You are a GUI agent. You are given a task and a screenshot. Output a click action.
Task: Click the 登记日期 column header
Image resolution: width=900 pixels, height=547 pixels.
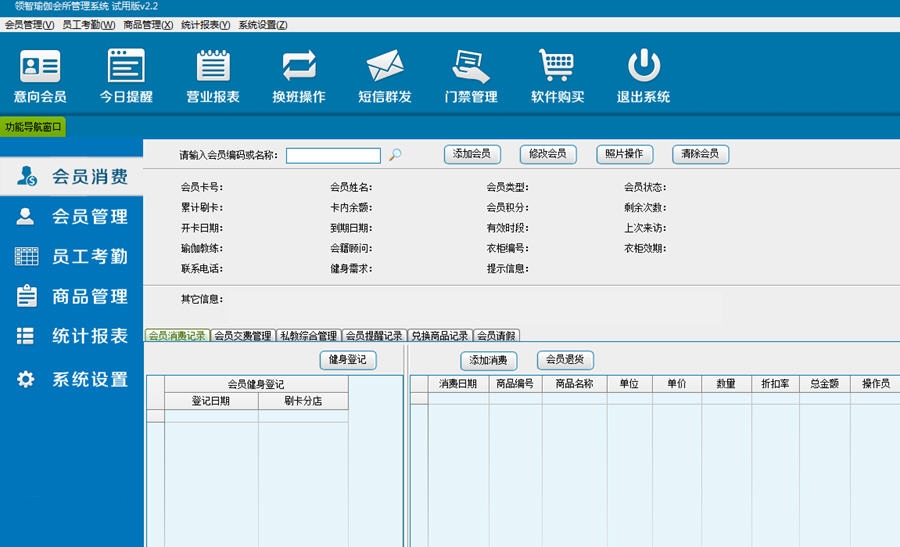(x=211, y=401)
